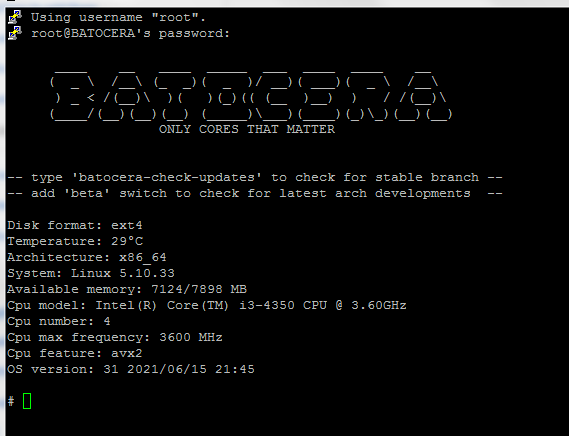Screen dimensions: 569x436
Task: Click the "add 'beta' switch" line
Action: point(255,193)
